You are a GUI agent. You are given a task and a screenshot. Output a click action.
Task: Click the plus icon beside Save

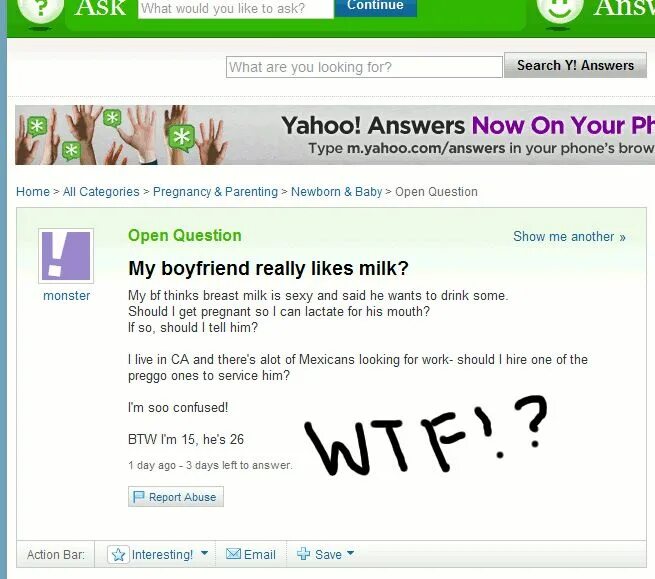click(303, 554)
